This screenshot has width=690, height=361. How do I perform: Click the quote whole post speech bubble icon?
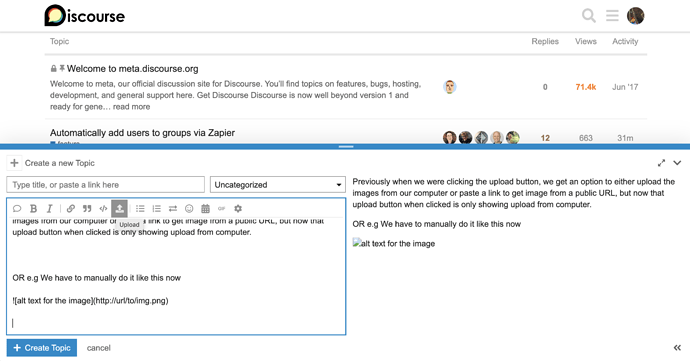point(17,209)
